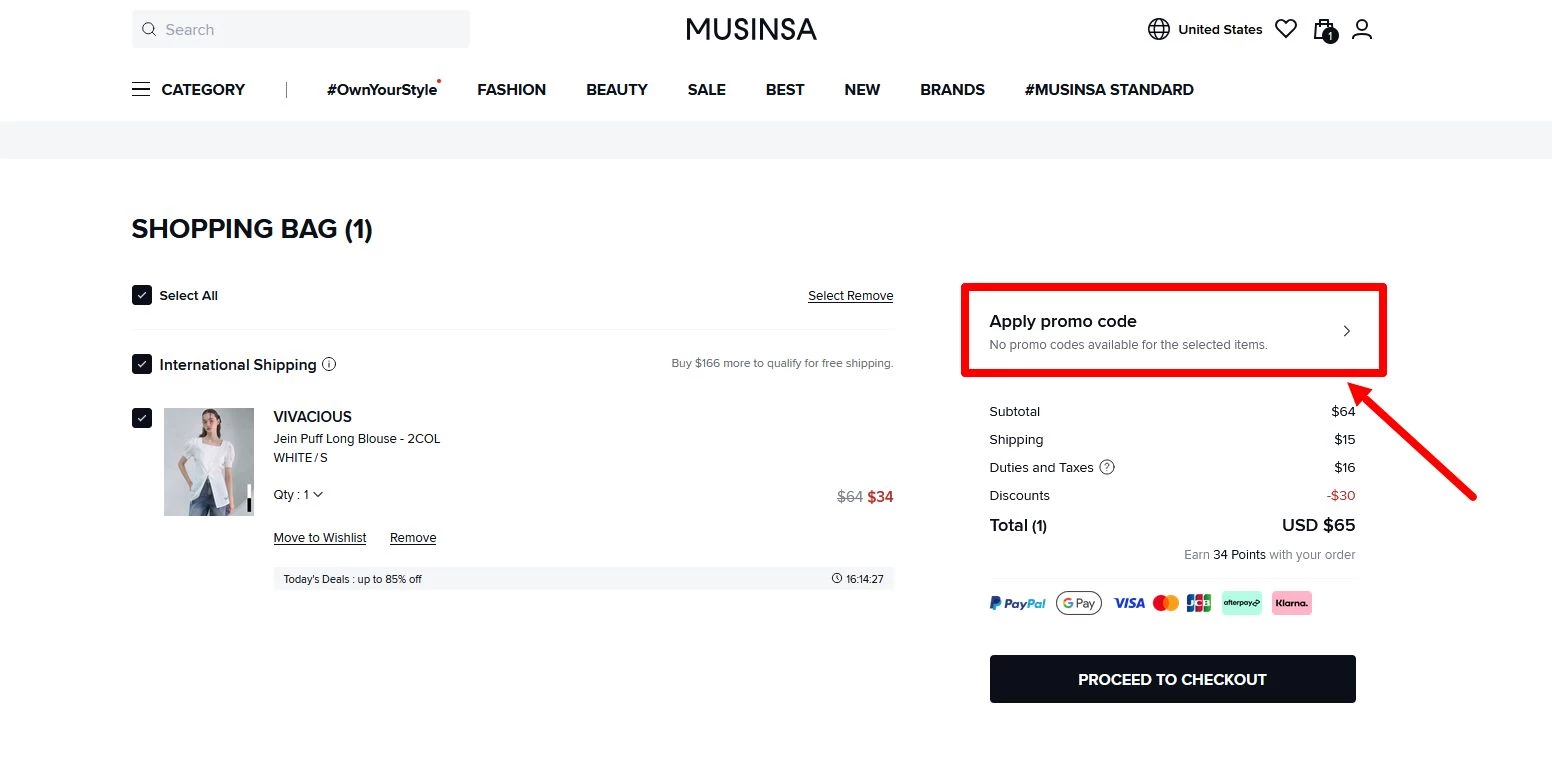Open the VIVACIOUS brand name link
The height and width of the screenshot is (771, 1552).
(313, 416)
